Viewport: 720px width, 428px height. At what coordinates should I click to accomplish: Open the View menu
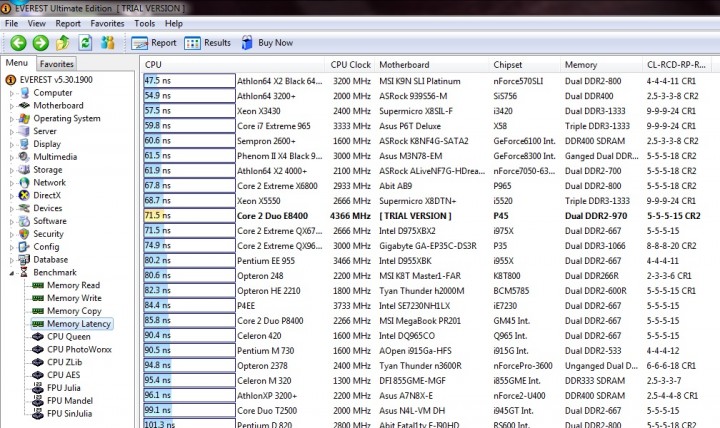[x=36, y=23]
